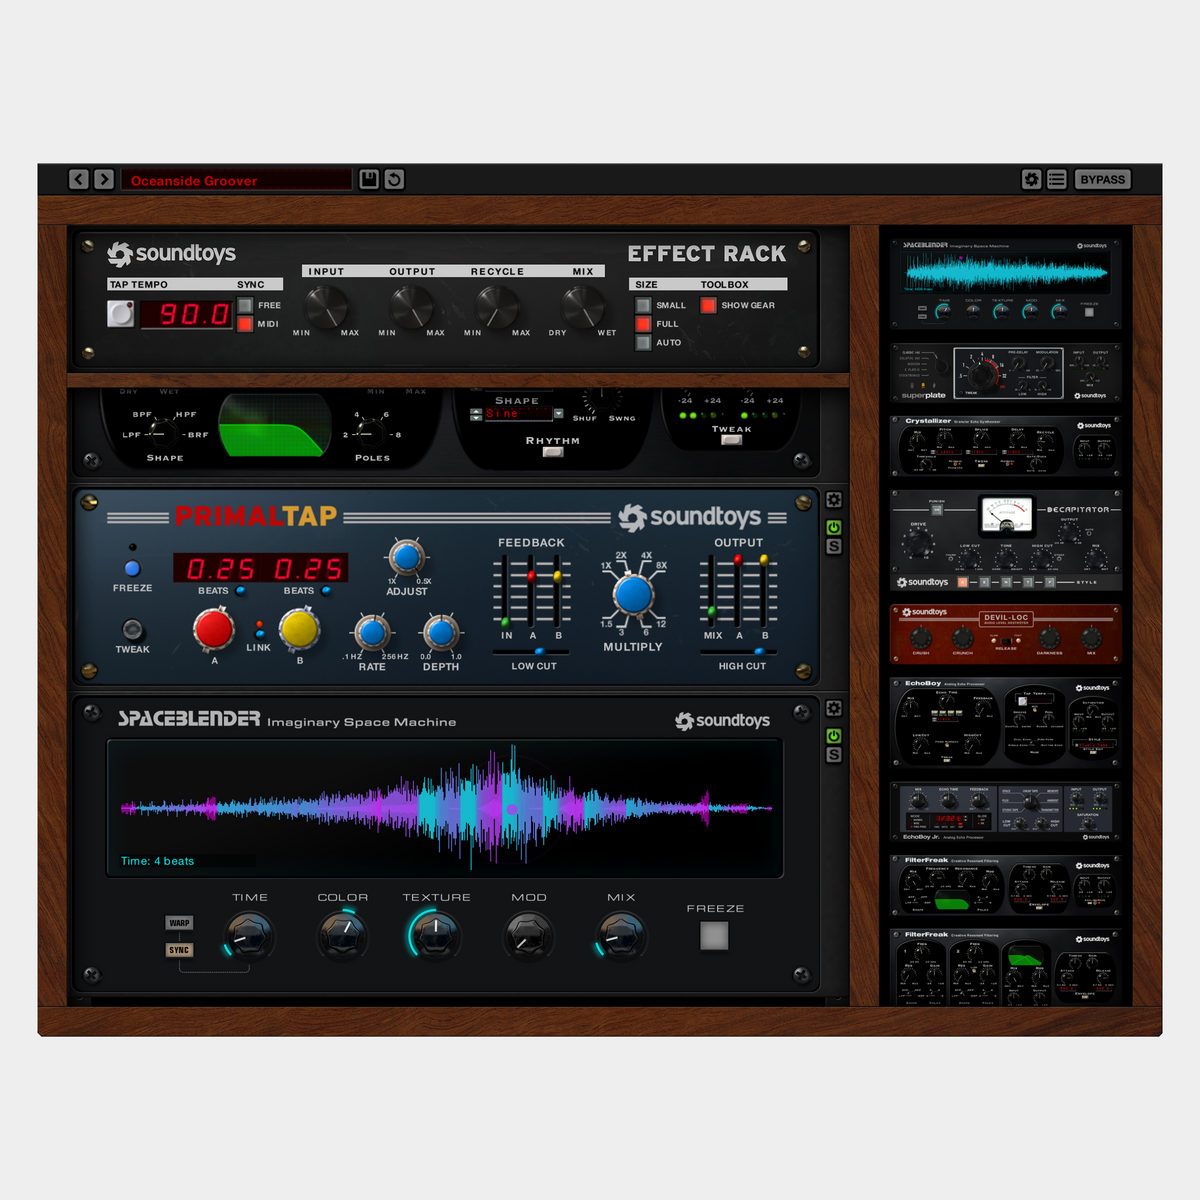Toggle the WARP button in SpaceBlender

click(x=180, y=923)
